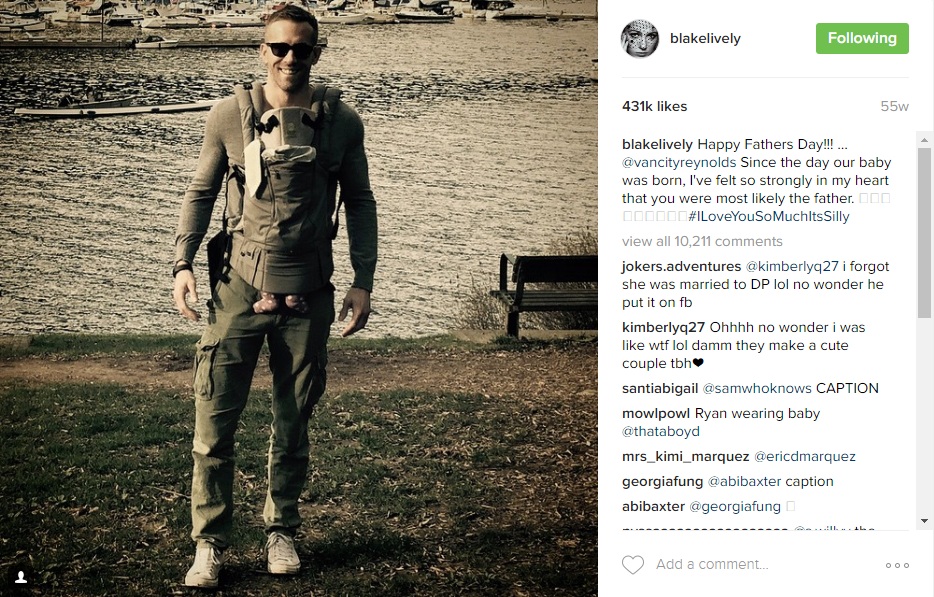Open the #ILoveYouSoMuchItsSilly hashtag
Image resolution: width=934 pixels, height=597 pixels.
768,216
